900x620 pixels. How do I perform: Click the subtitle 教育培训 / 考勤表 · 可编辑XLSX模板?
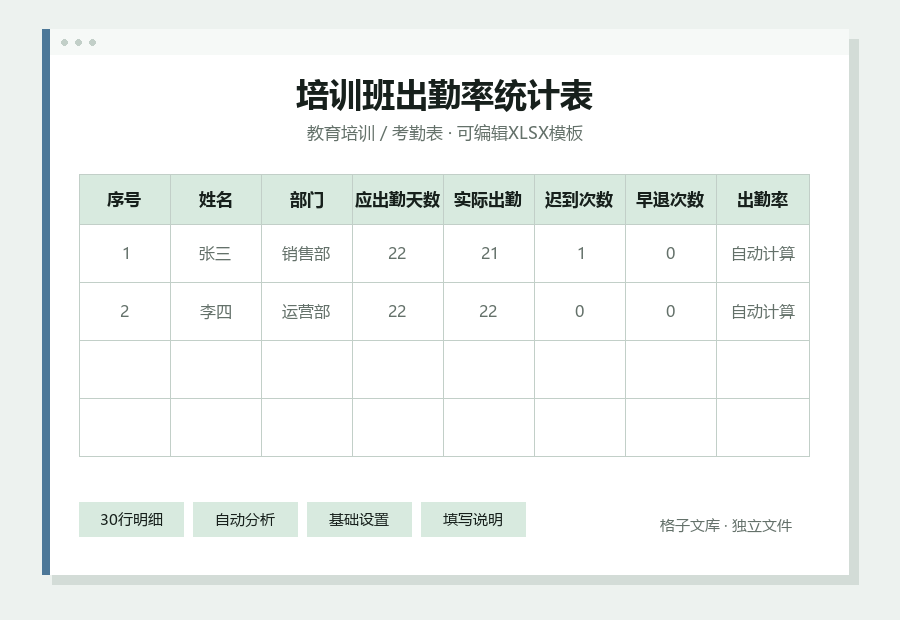point(445,133)
